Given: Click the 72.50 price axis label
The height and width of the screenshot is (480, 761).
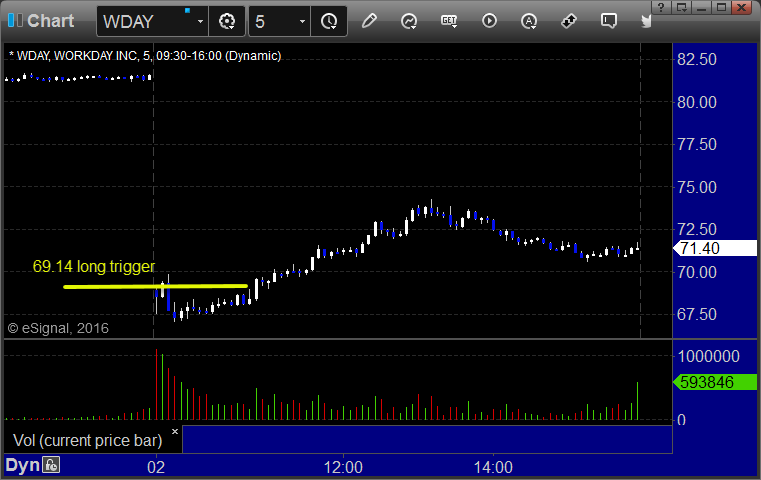Looking at the screenshot, I should tap(696, 230).
